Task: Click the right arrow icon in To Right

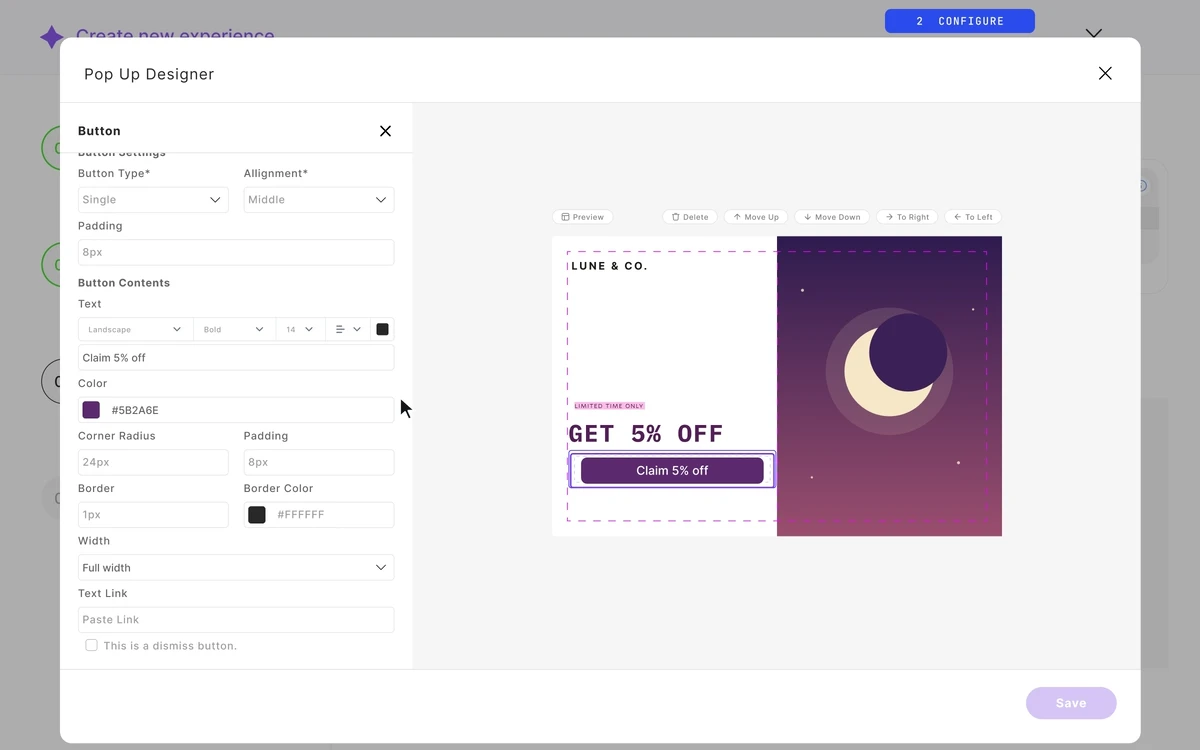Action: 889,217
